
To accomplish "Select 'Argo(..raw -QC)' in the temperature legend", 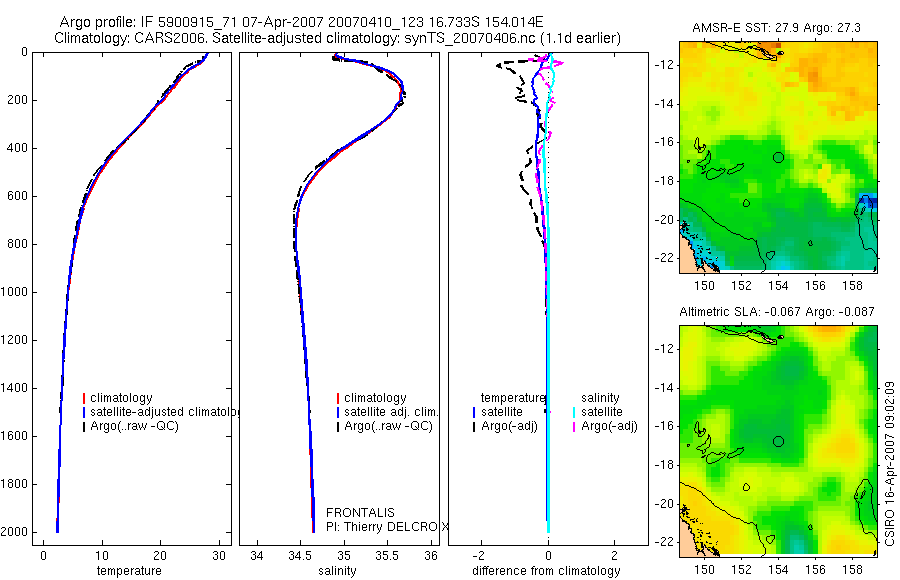I will (x=134, y=427).
